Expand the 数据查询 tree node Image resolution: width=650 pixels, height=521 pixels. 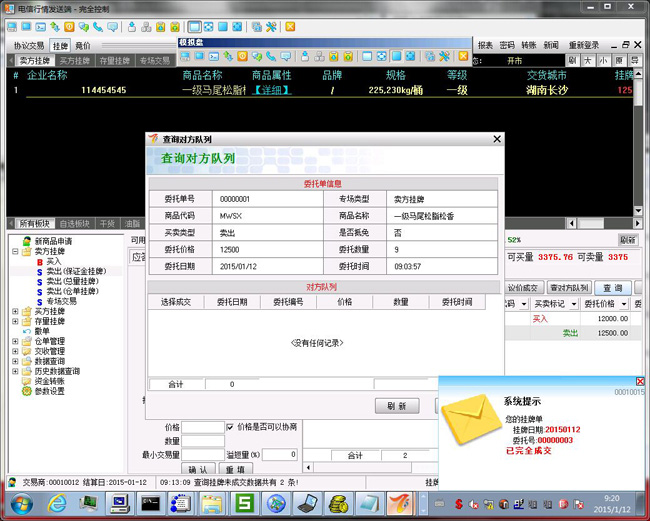click(x=15, y=361)
